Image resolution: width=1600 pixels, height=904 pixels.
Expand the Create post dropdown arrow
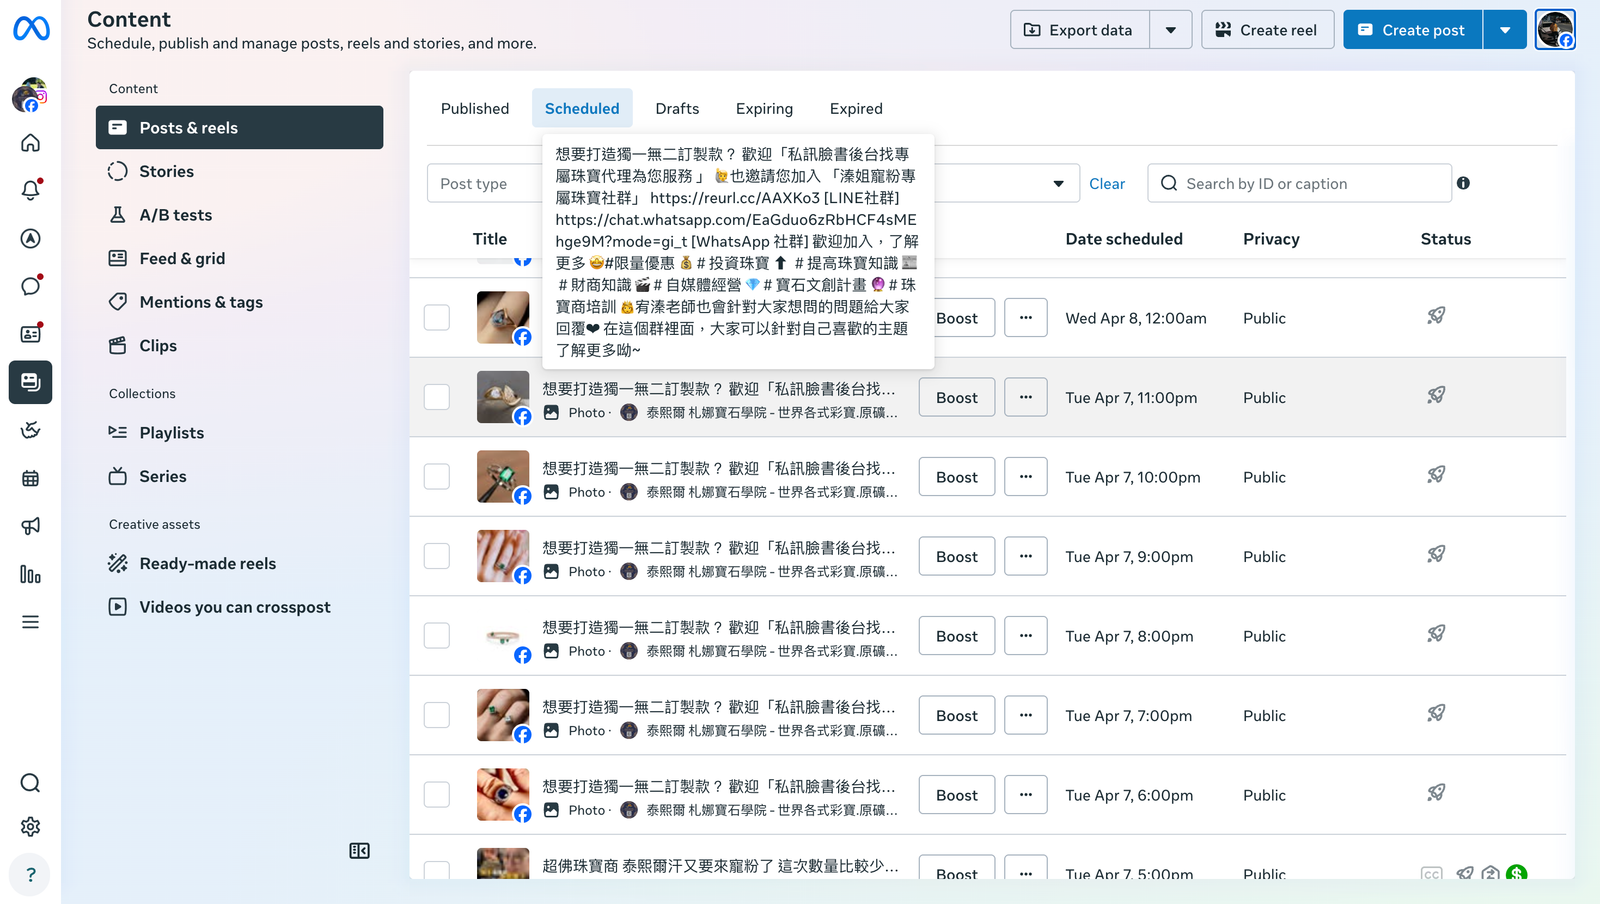1505,30
